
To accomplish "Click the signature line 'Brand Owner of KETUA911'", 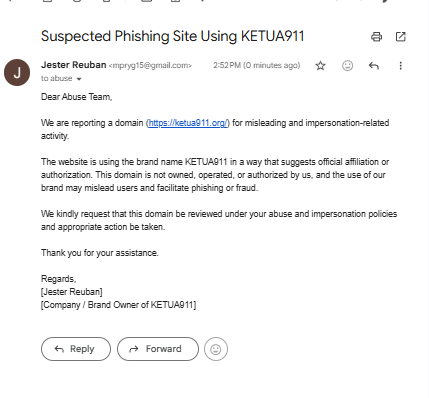I will pyautogui.click(x=140, y=305).
